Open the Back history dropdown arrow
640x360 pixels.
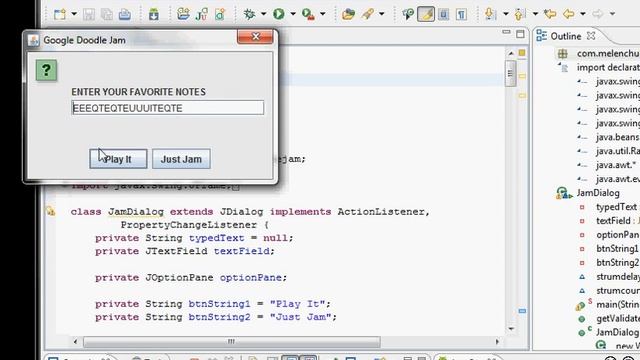(x=583, y=14)
